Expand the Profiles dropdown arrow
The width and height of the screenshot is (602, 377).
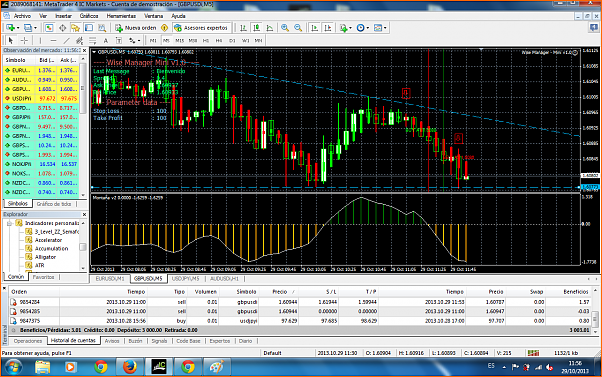[35, 28]
